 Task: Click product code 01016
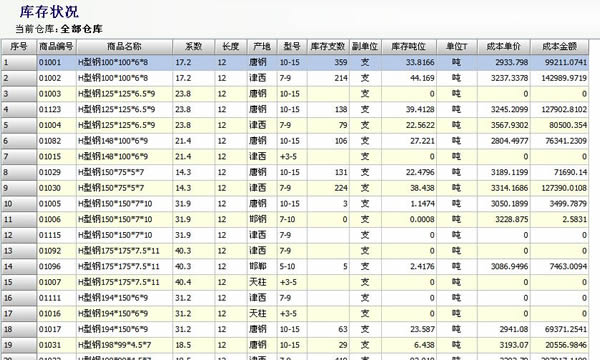click(50, 313)
